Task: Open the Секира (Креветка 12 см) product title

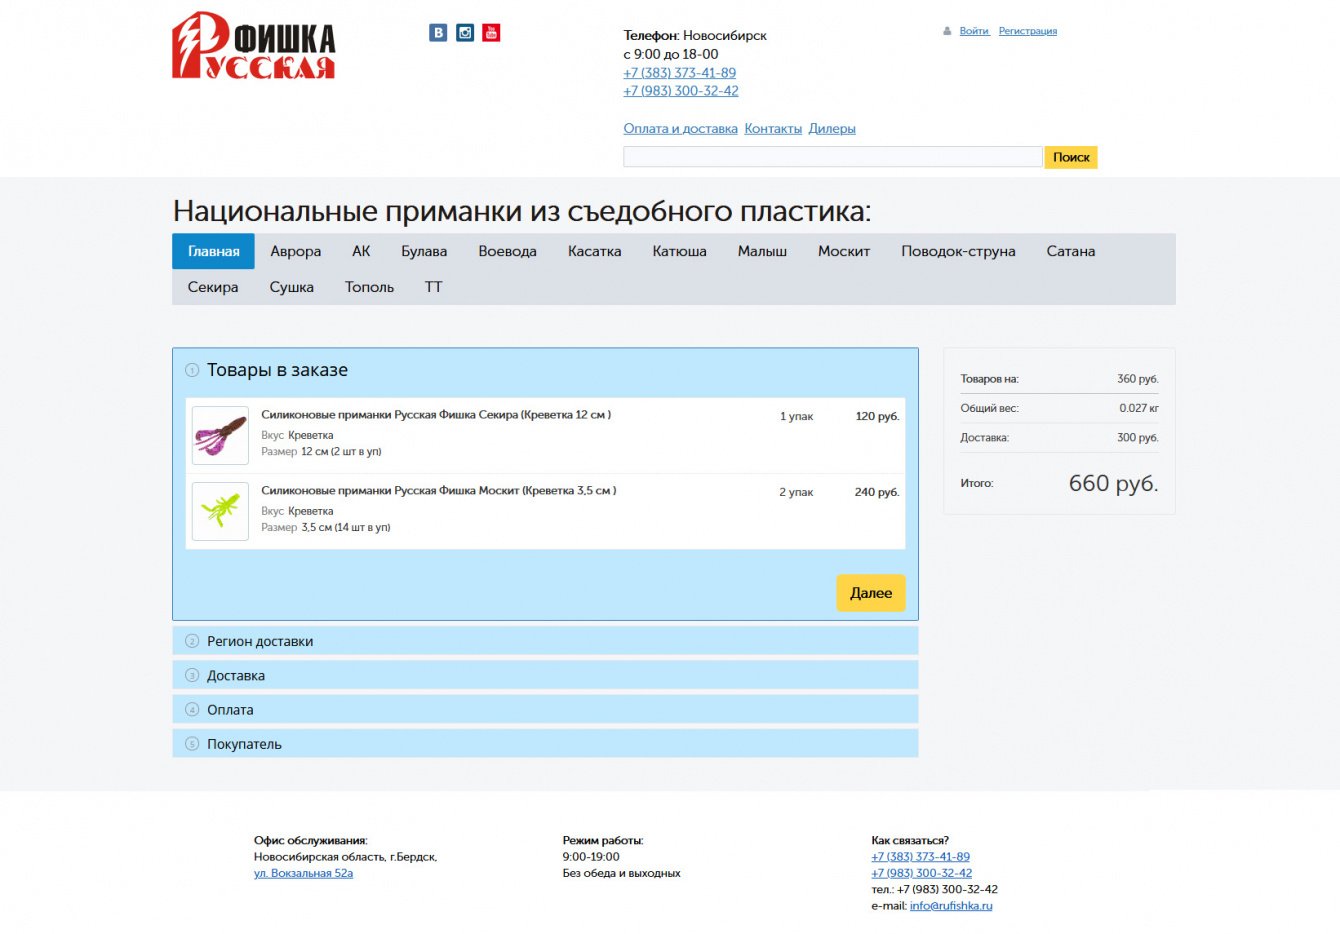Action: click(x=436, y=415)
